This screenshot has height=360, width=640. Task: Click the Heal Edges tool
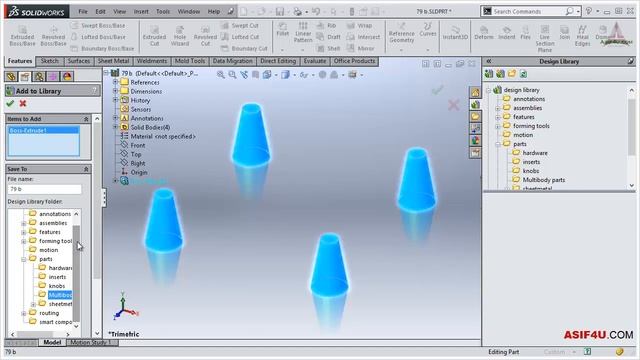[x=582, y=36]
